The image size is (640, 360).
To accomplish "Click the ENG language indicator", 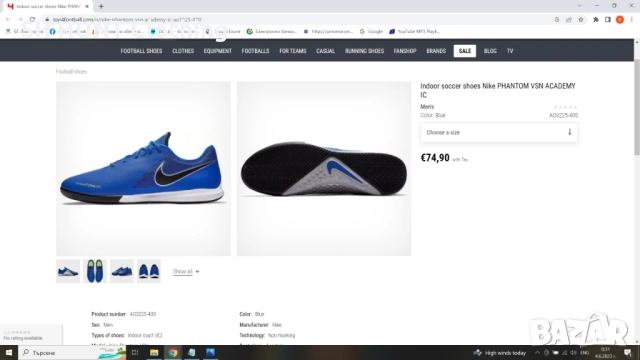I will [585, 353].
